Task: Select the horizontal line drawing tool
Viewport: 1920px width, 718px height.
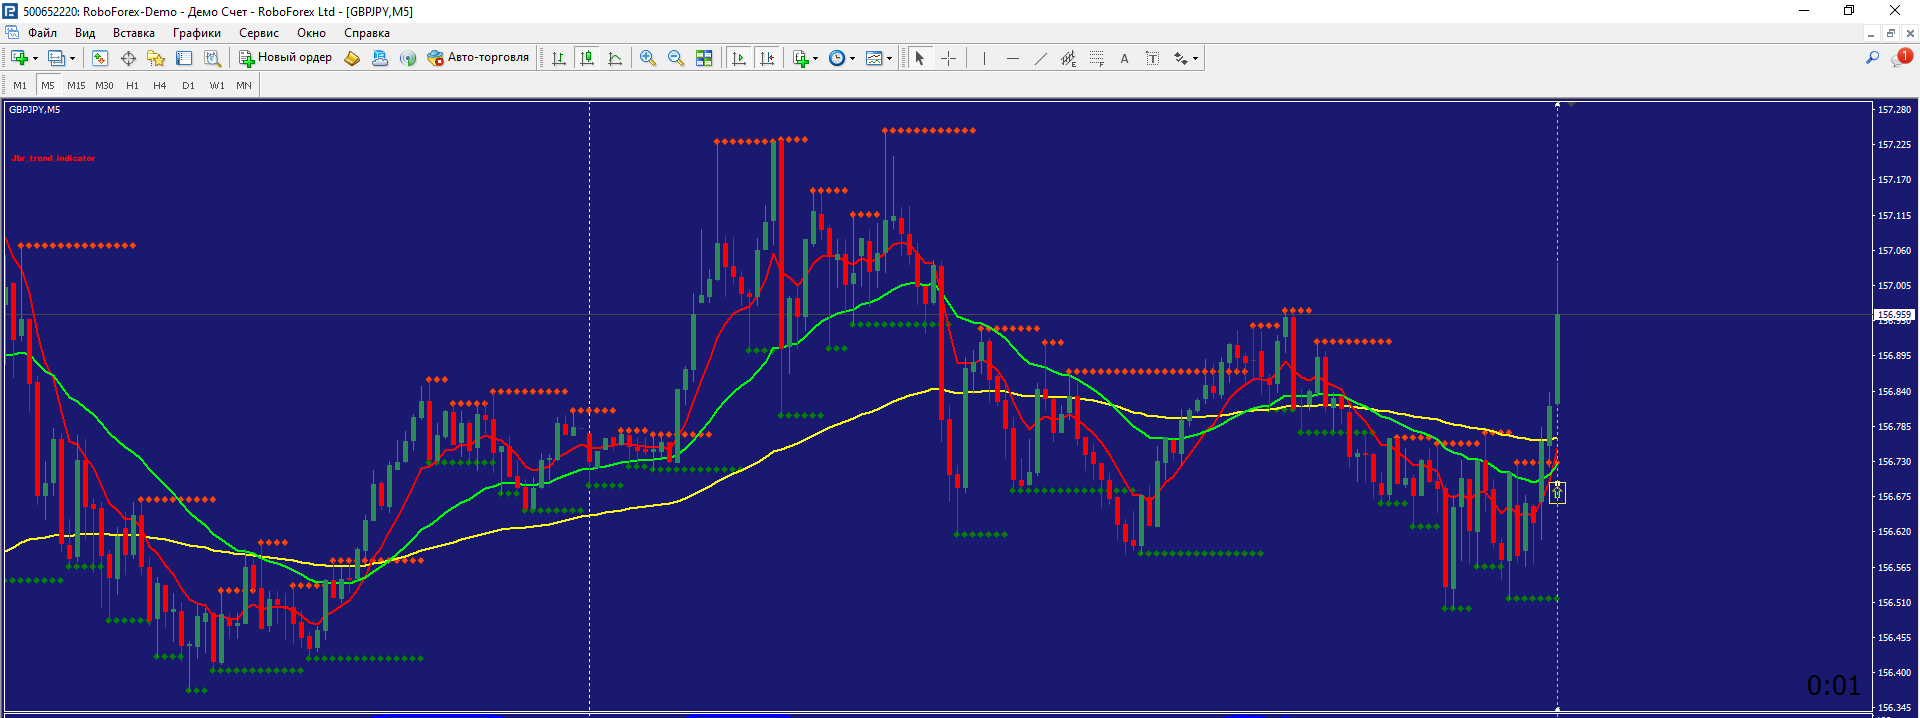Action: 1012,58
